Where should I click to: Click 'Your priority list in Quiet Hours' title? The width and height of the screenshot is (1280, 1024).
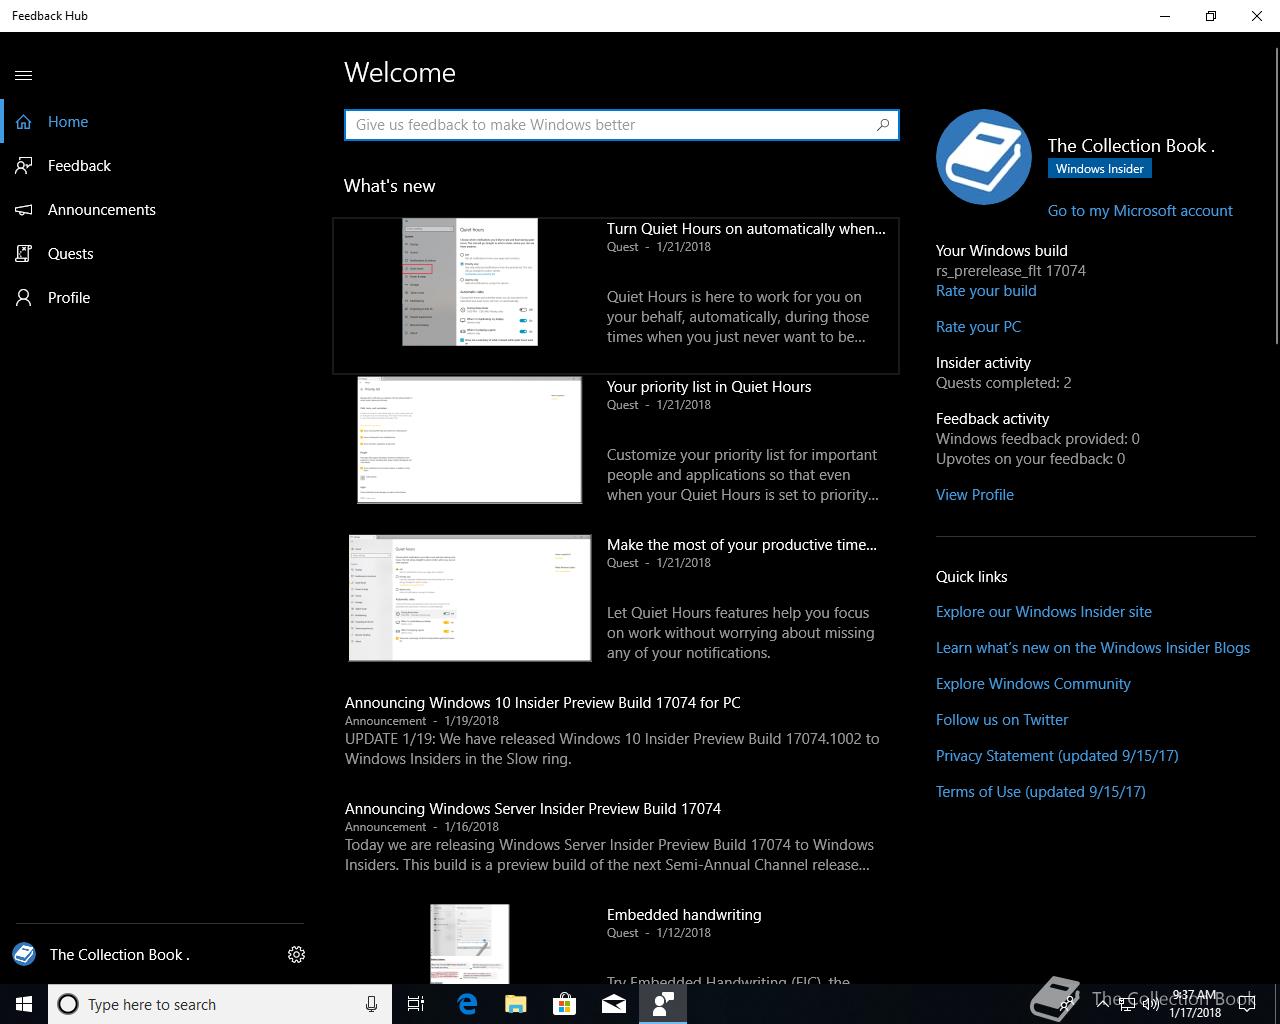[709, 387]
